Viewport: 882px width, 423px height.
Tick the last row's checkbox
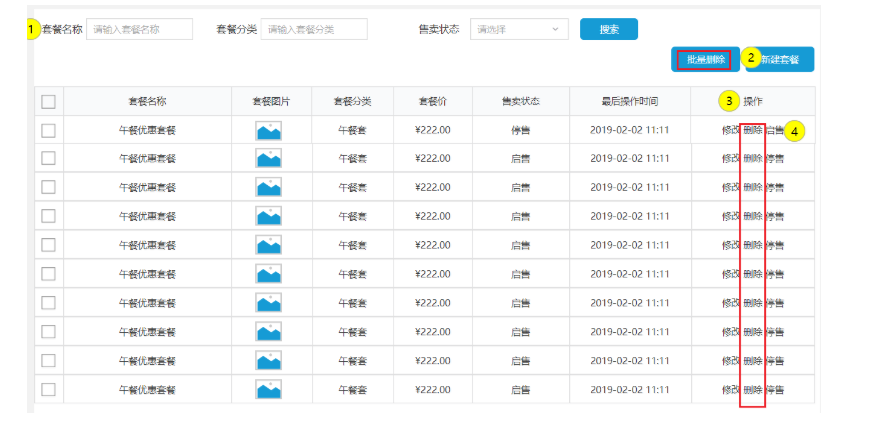pyautogui.click(x=48, y=390)
